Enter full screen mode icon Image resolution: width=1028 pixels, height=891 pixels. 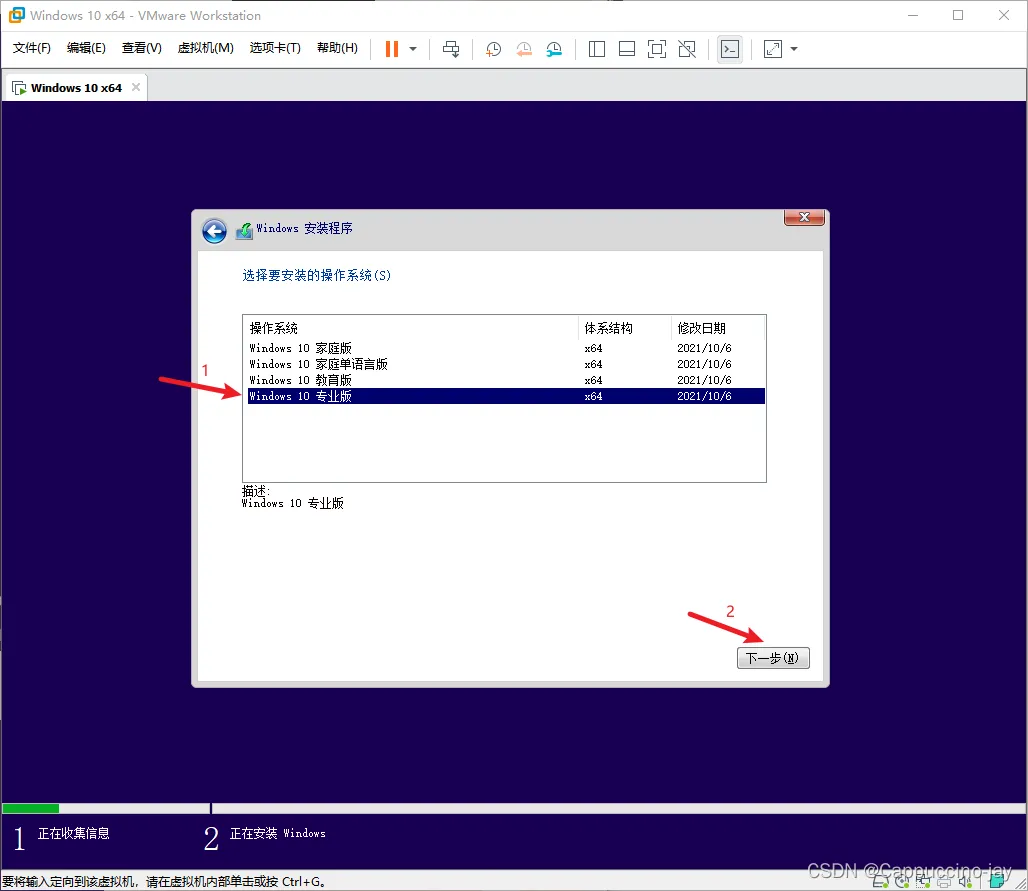pos(656,49)
